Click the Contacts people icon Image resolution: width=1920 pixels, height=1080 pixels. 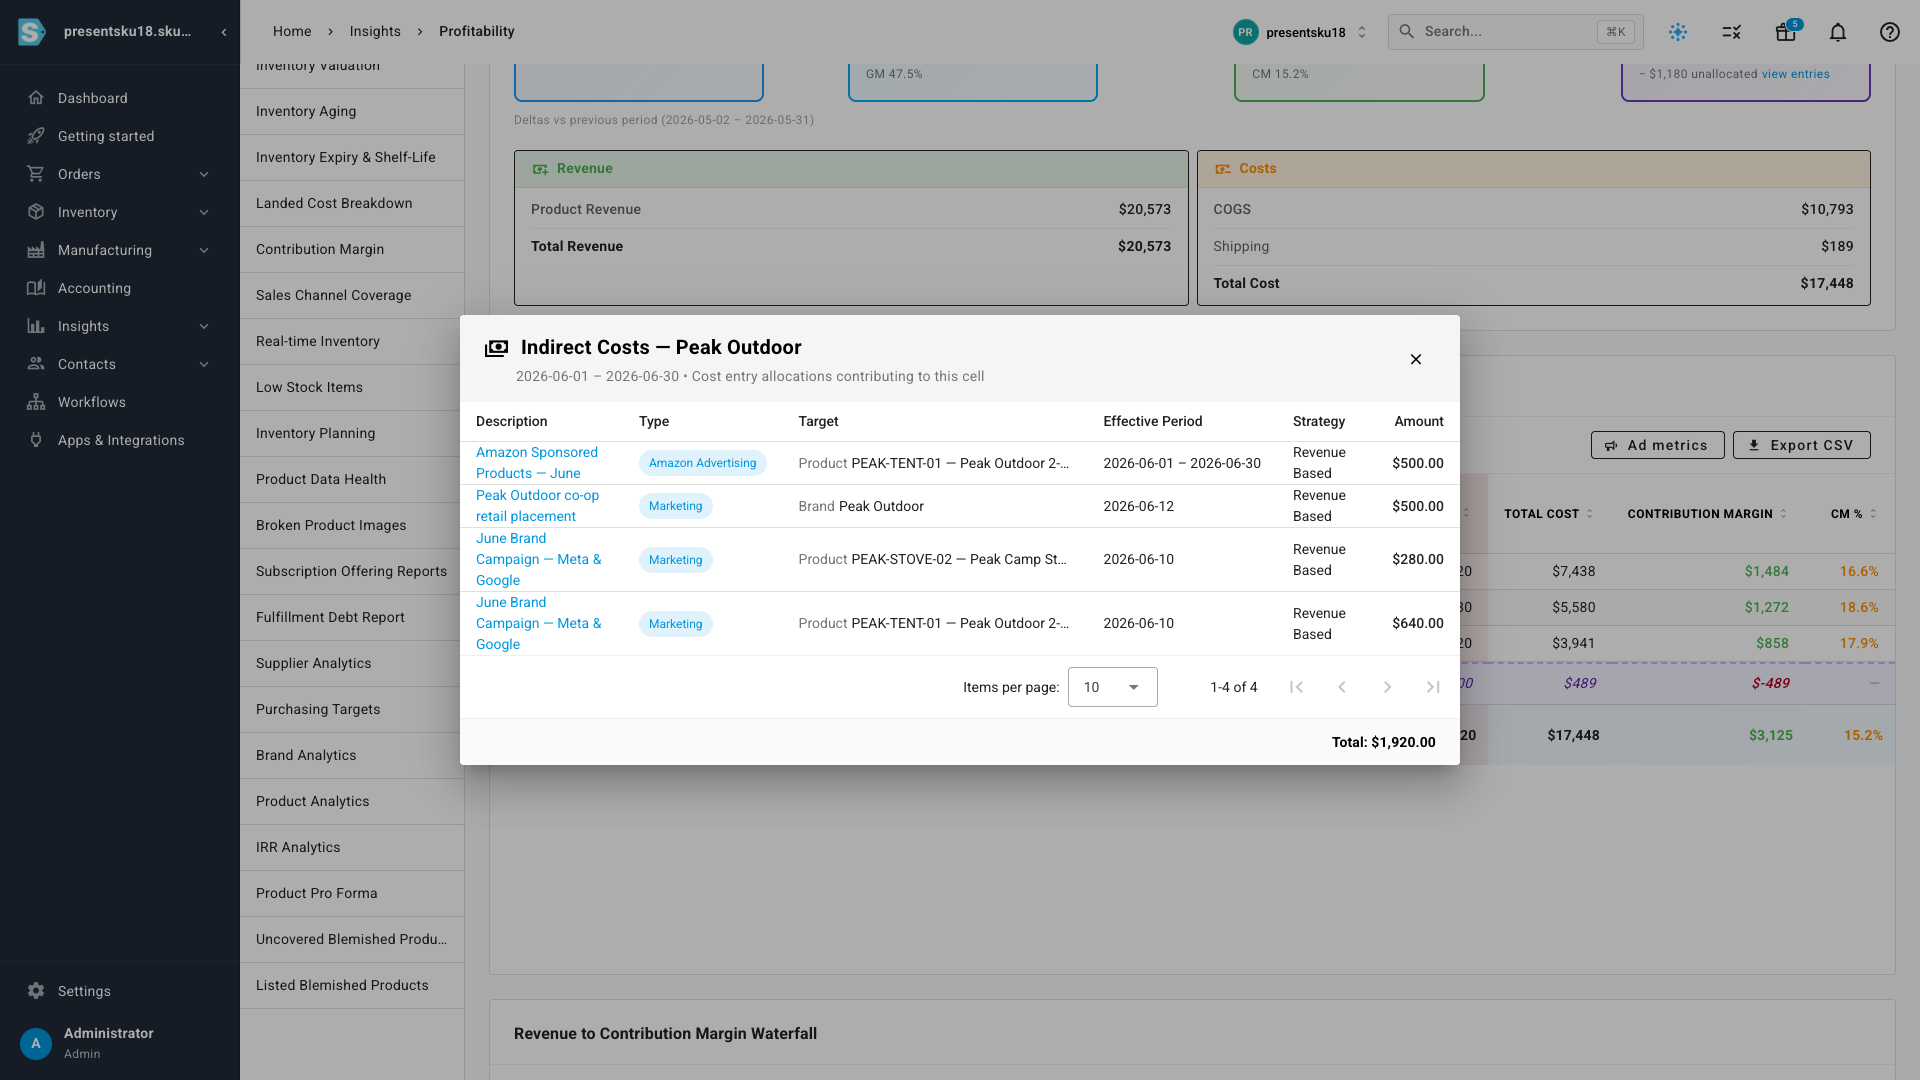tap(36, 364)
